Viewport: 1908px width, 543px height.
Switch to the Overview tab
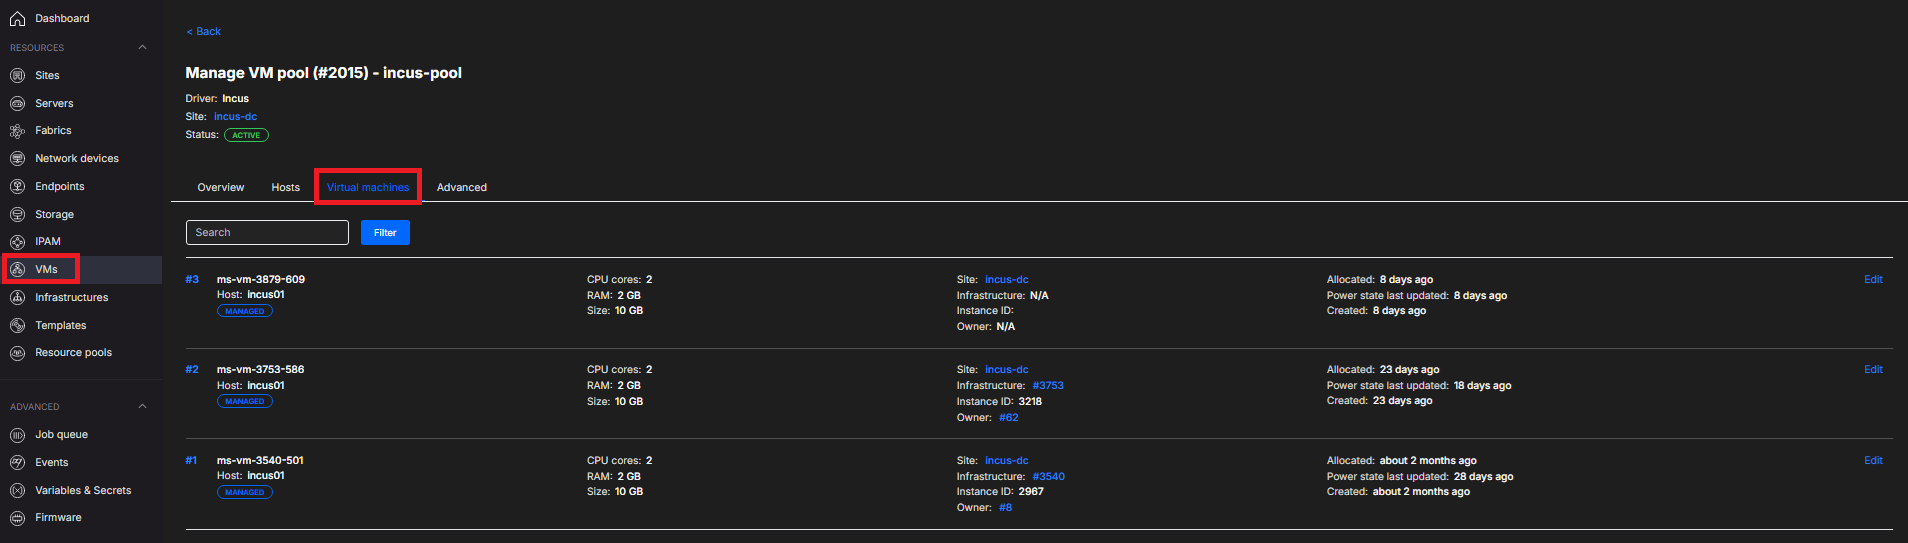click(x=220, y=188)
